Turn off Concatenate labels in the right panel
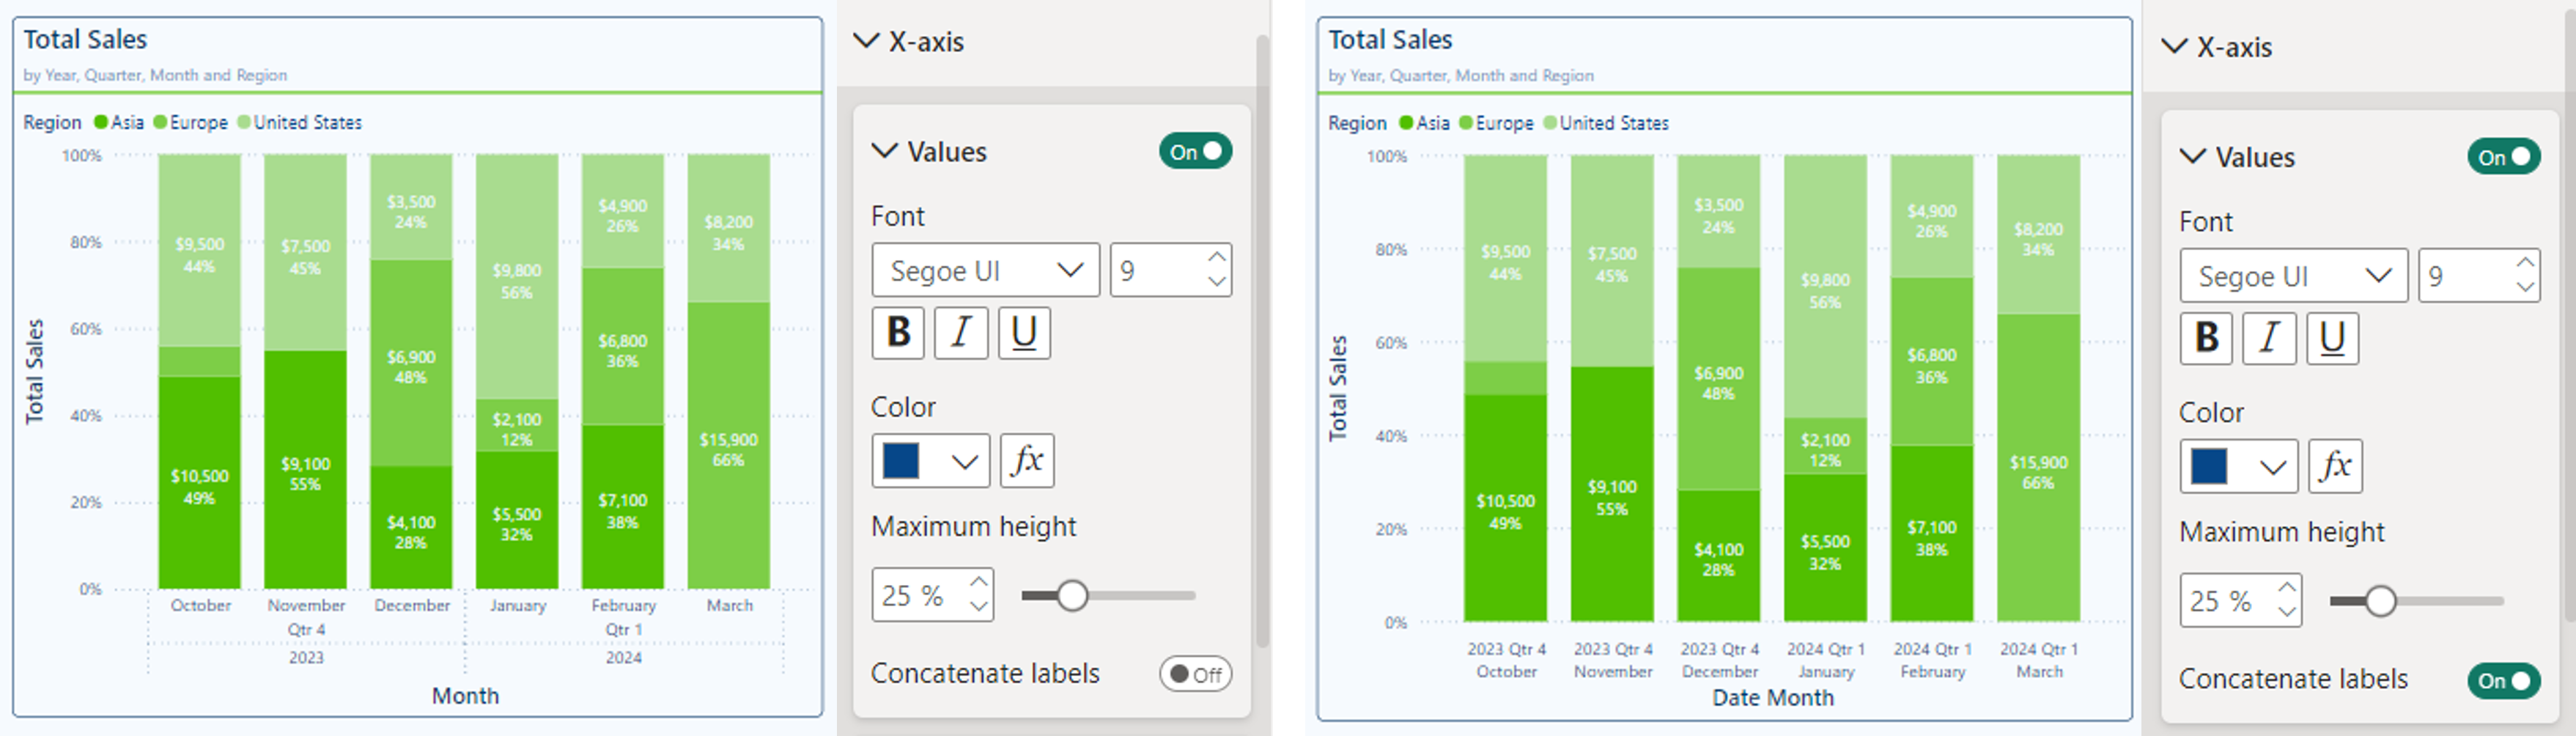 [x=2503, y=680]
